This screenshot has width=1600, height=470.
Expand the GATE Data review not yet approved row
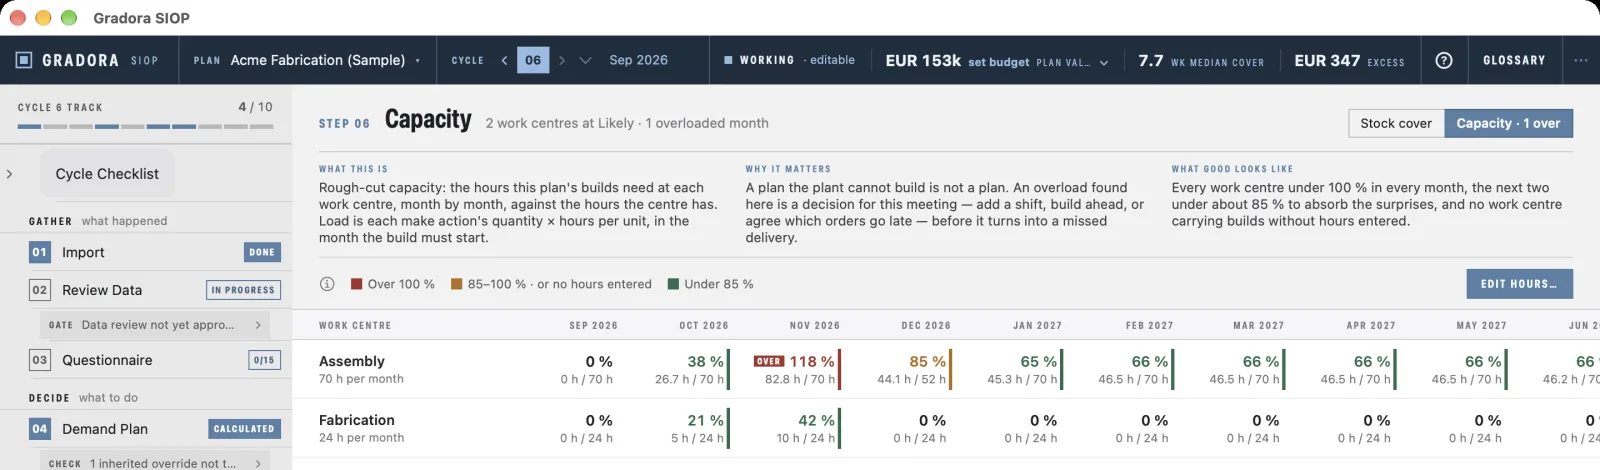tap(156, 325)
